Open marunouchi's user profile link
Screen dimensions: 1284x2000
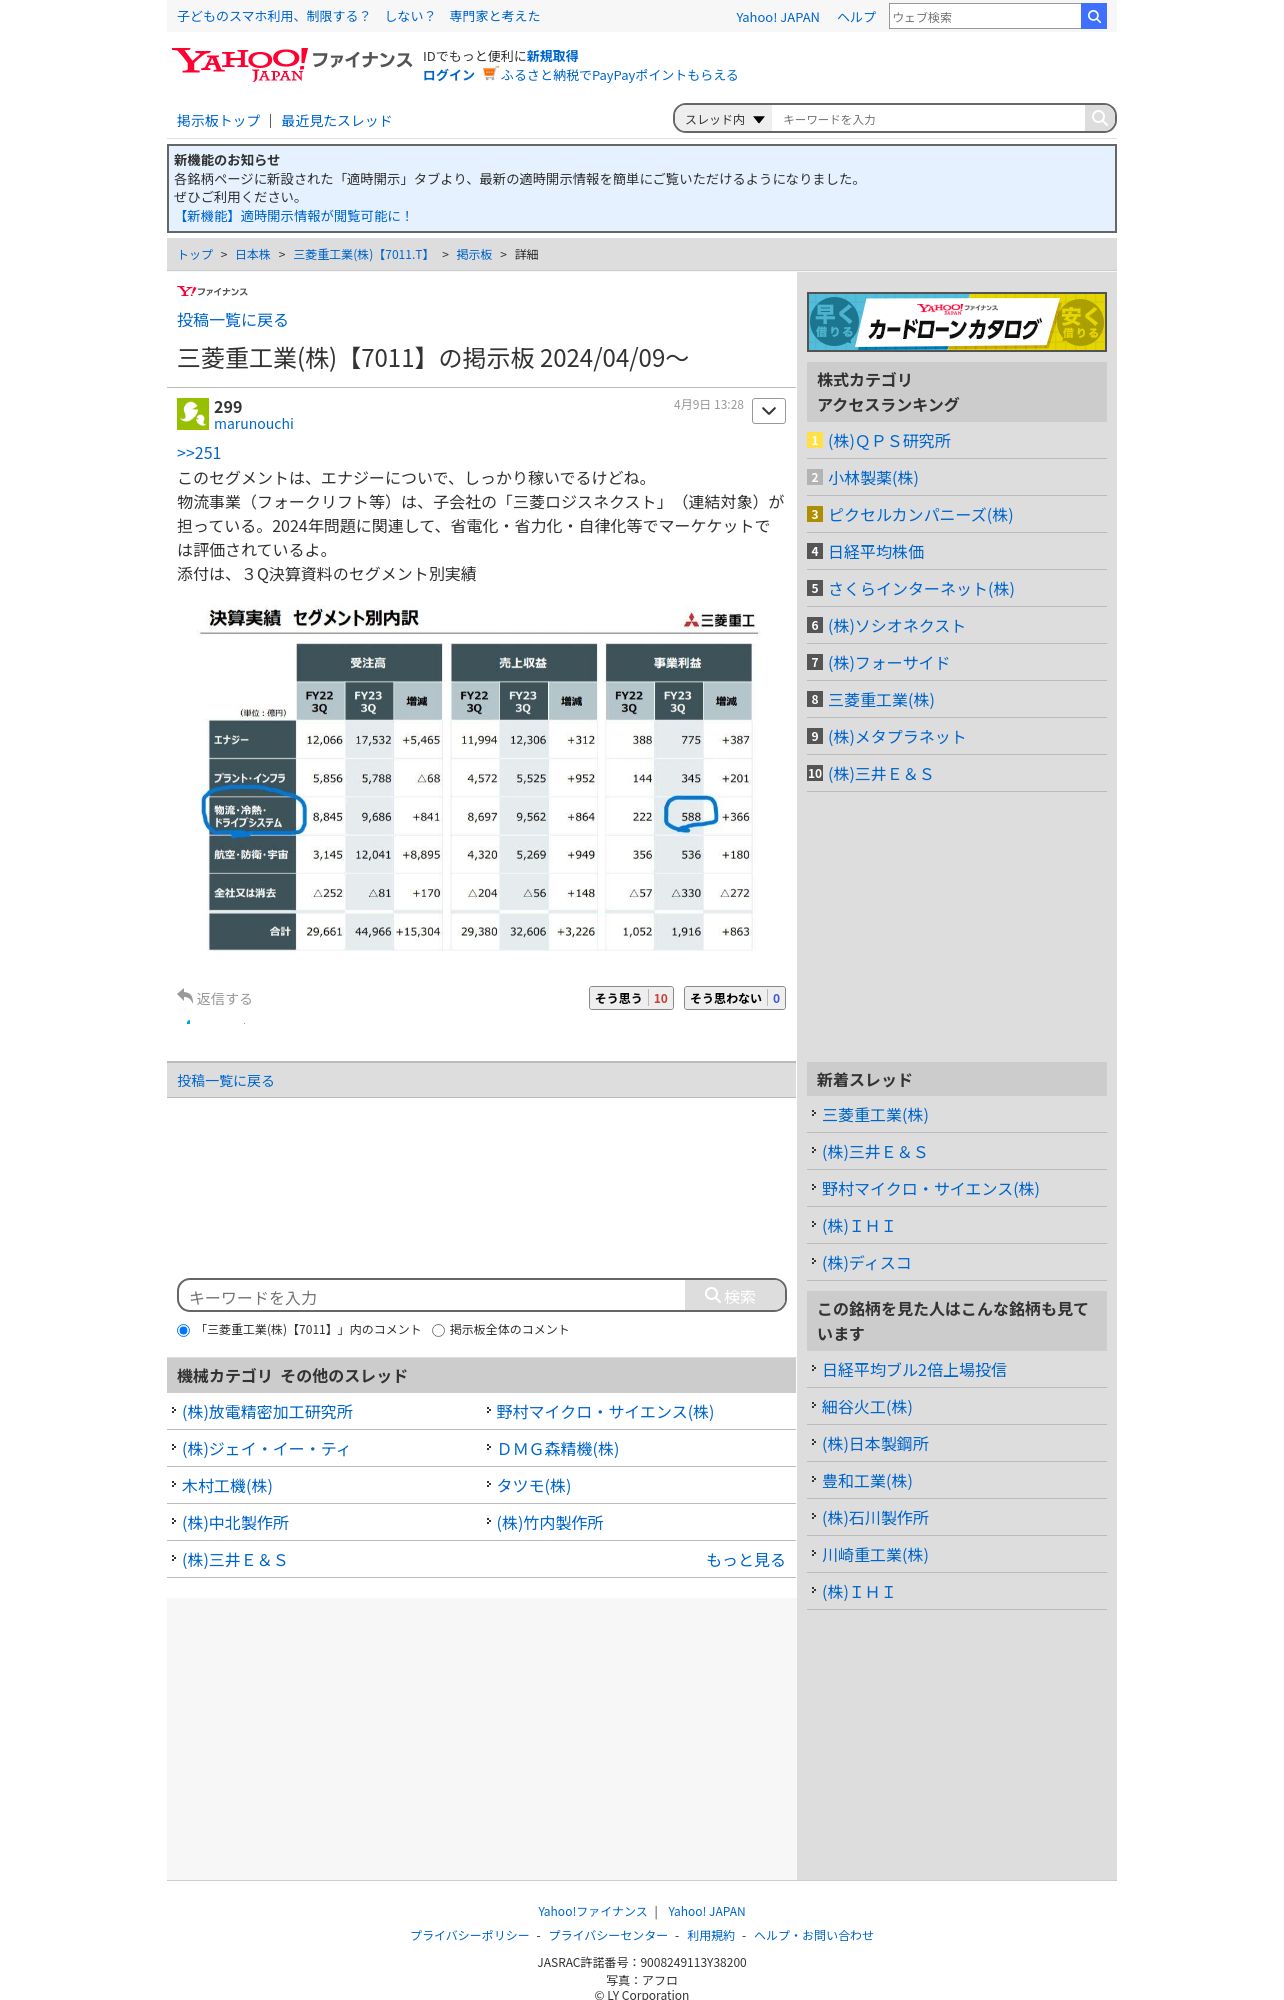(254, 424)
